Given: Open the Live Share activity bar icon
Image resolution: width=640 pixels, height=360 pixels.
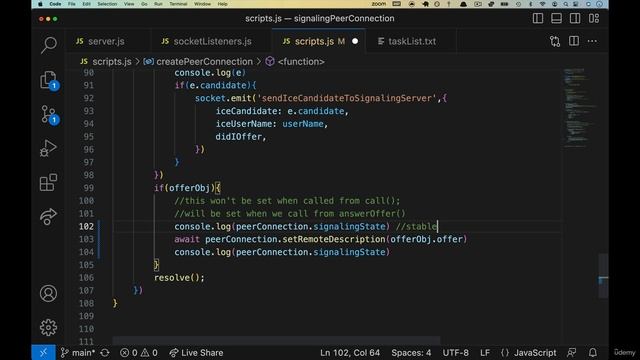Looking at the screenshot, I should coord(49,216).
